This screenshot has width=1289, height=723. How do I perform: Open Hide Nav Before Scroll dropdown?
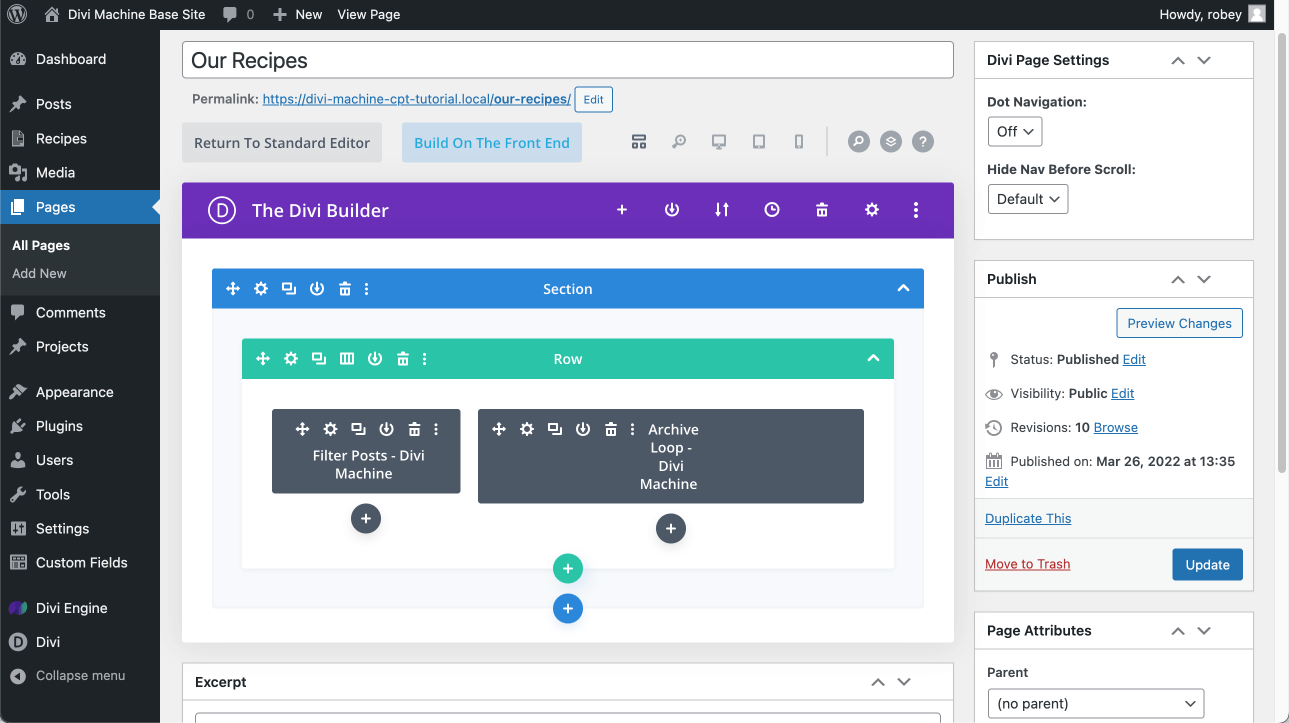tap(1028, 199)
